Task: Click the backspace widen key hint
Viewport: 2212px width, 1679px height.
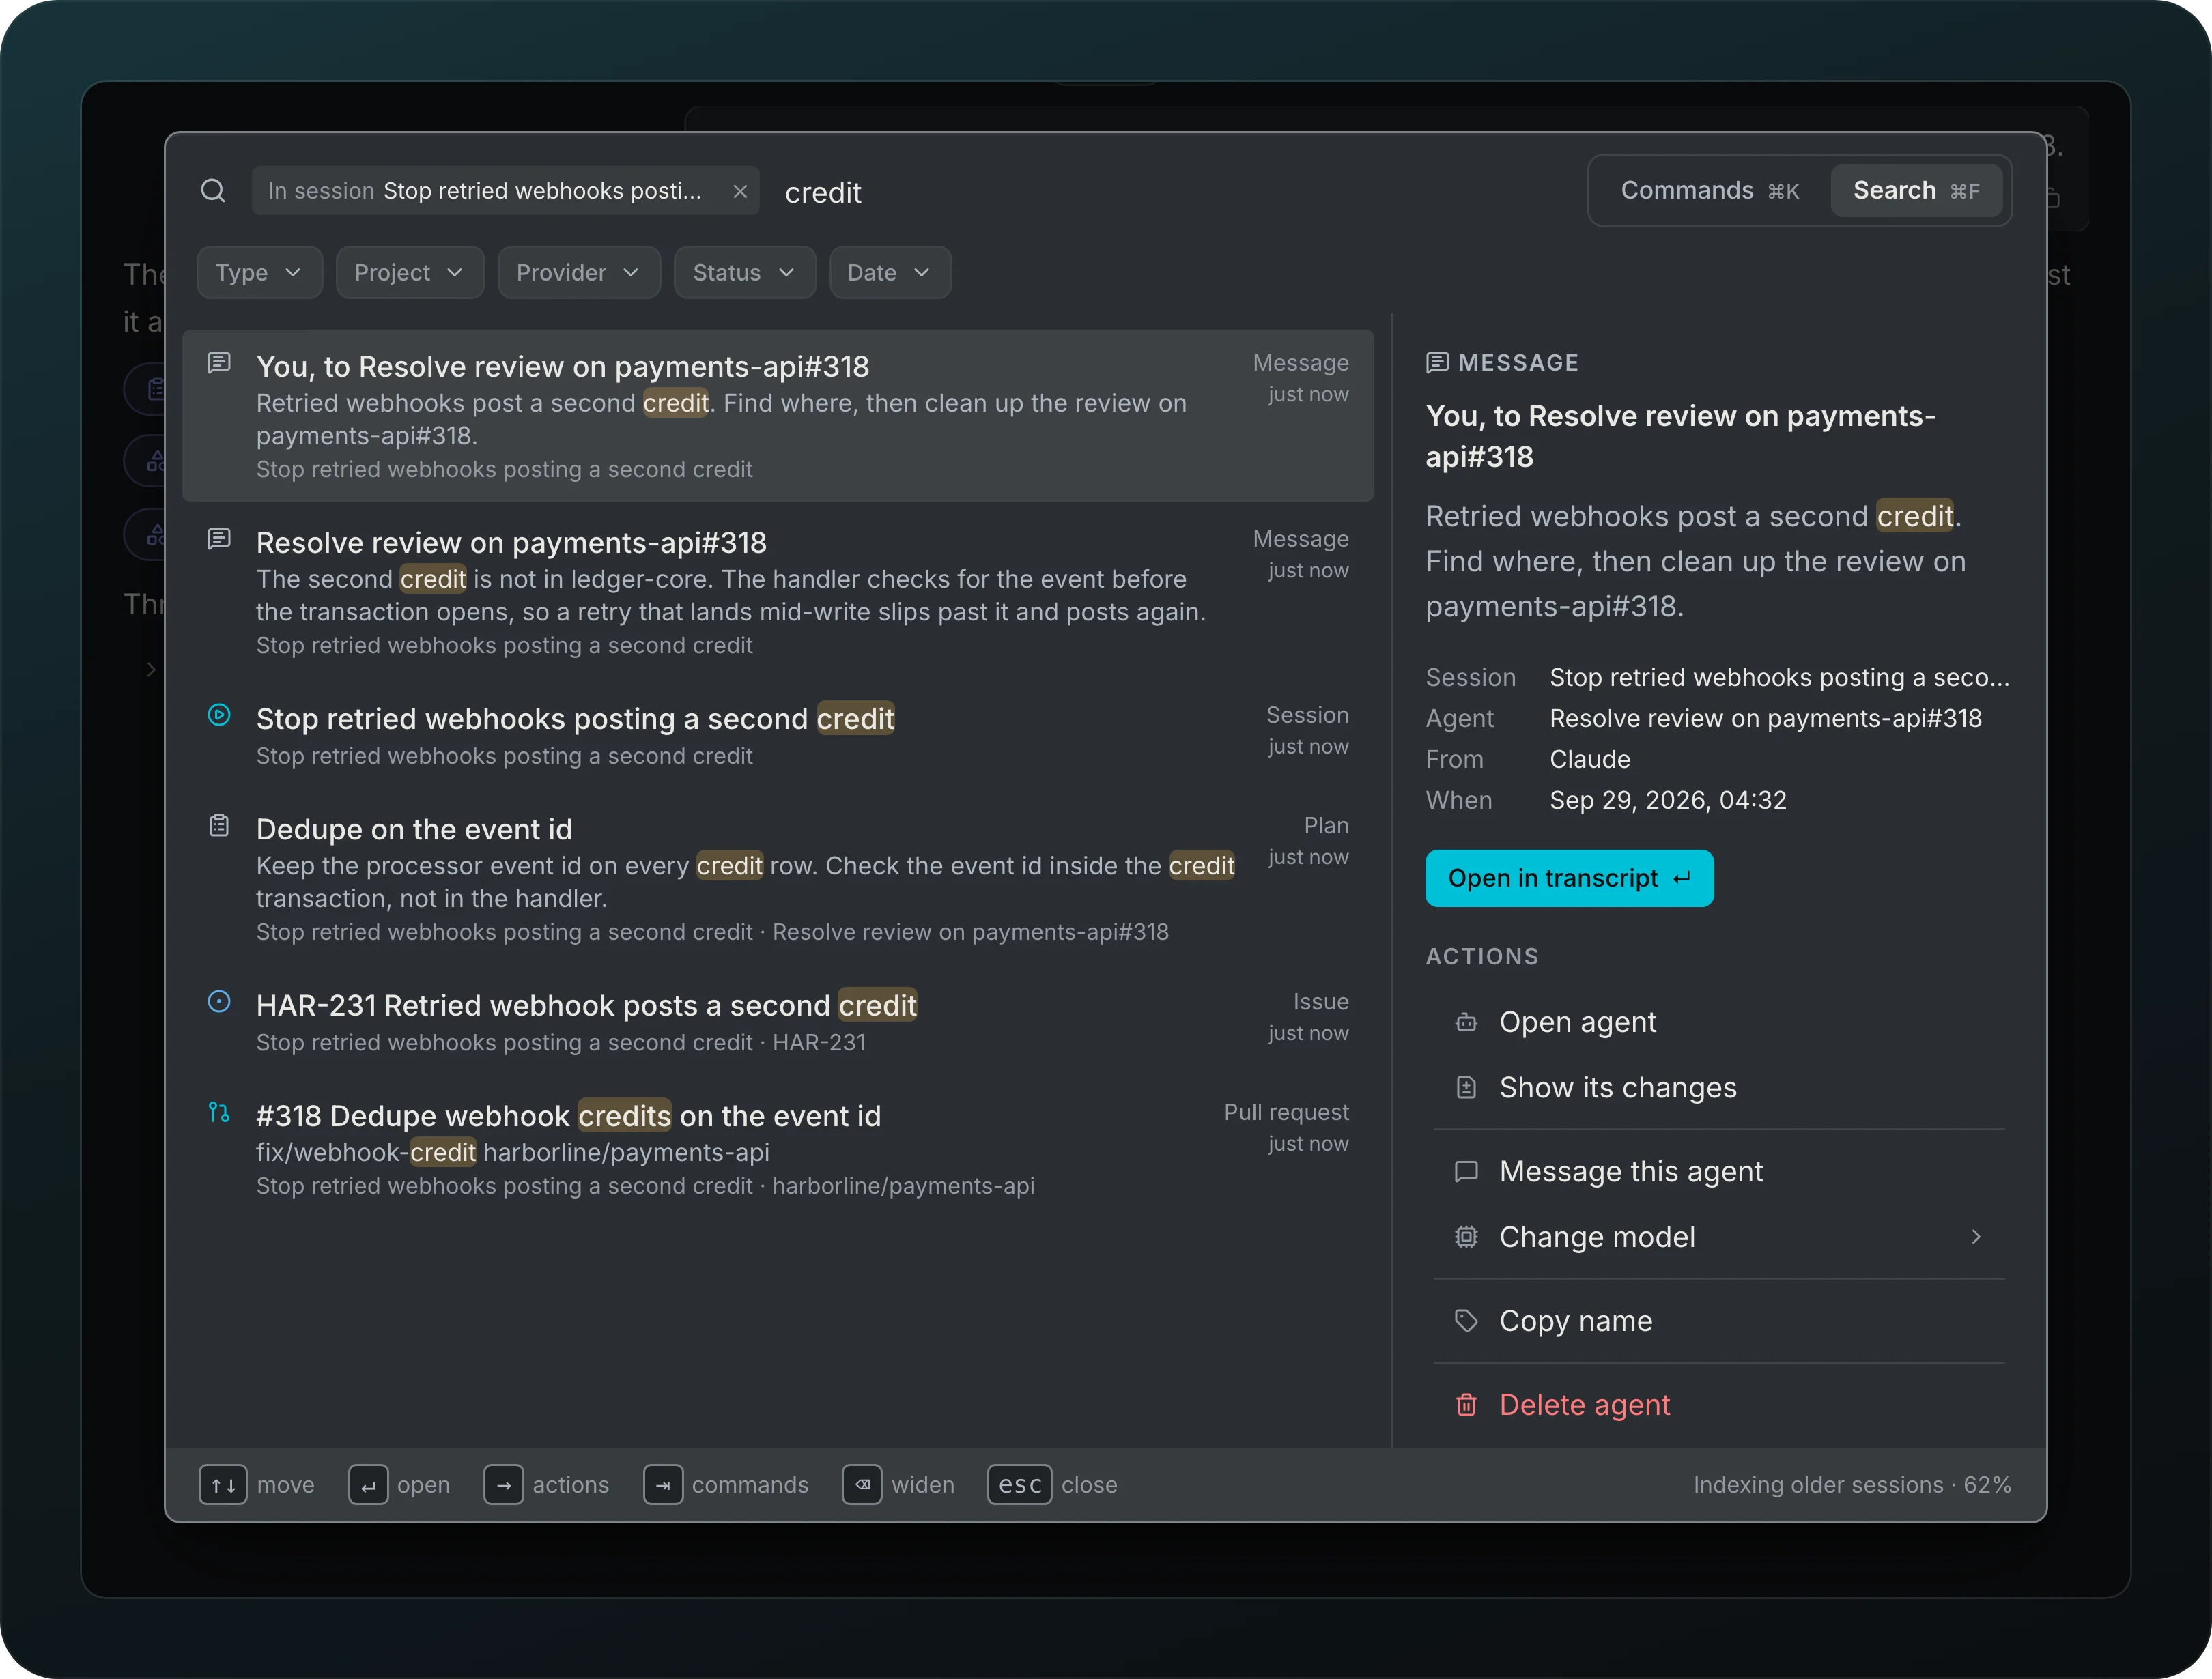Action: [862, 1485]
